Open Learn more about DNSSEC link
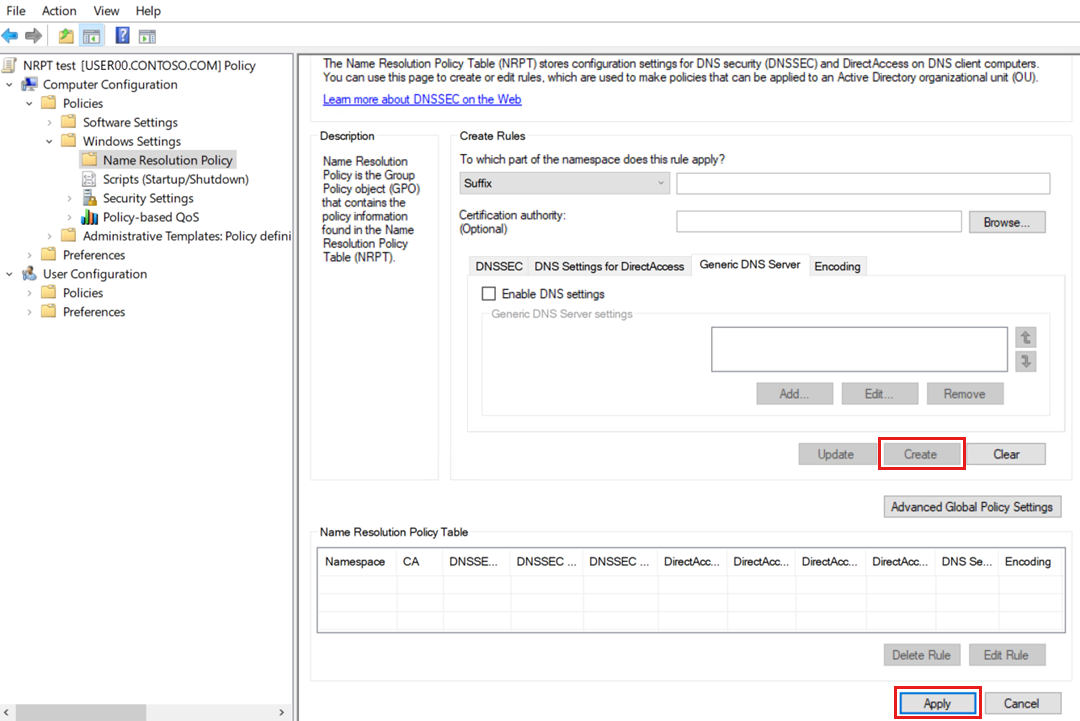The width and height of the screenshot is (1080, 721). (422, 99)
